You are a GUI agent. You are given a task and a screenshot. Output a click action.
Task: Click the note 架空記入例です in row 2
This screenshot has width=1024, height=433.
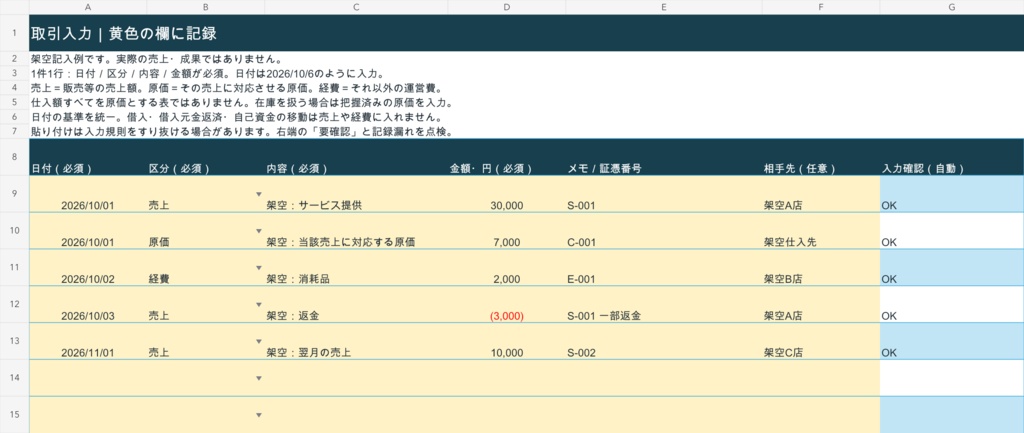point(156,59)
